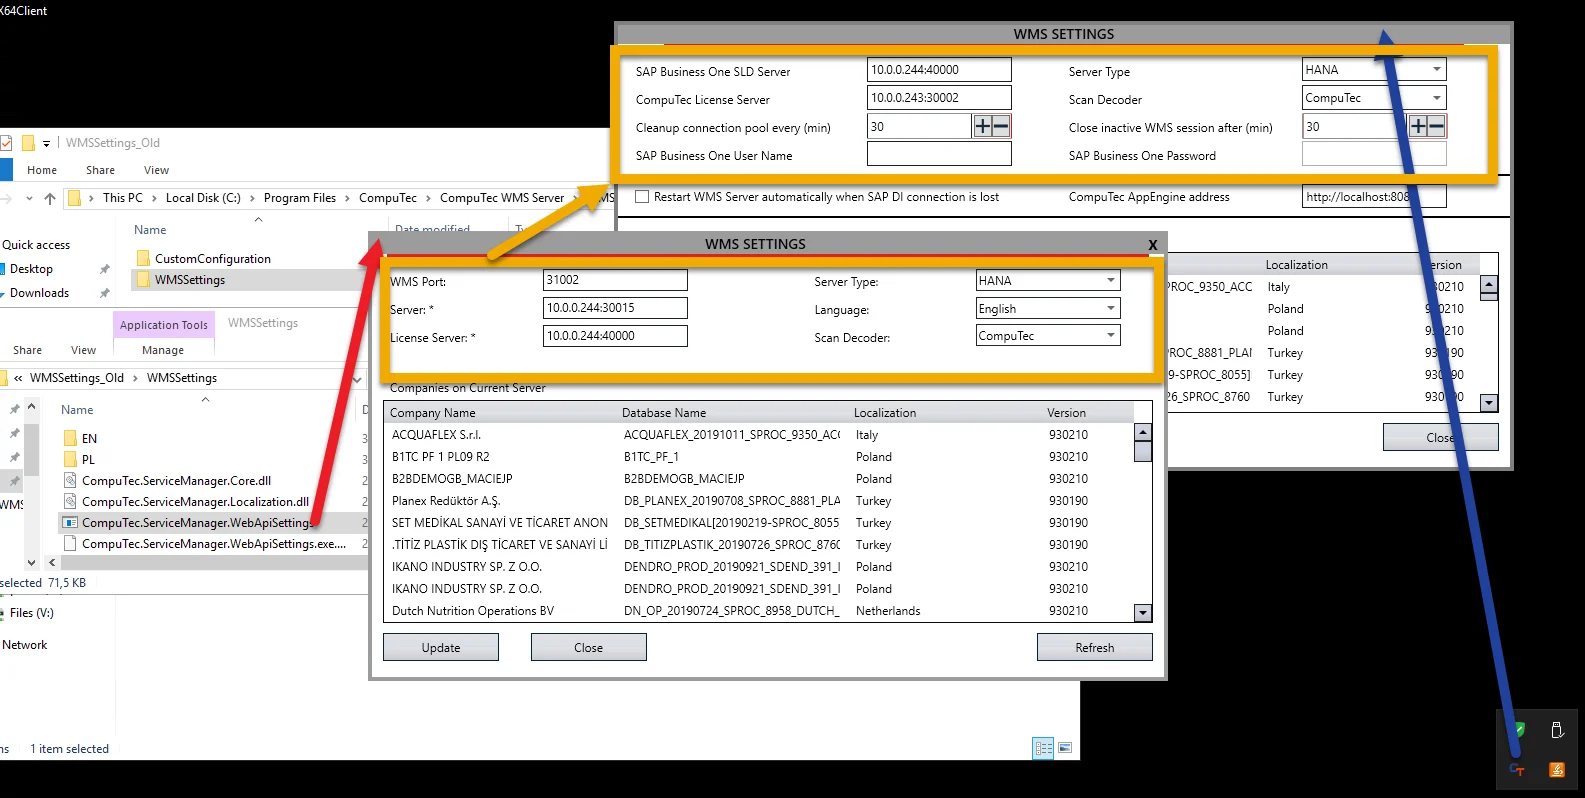The width and height of the screenshot is (1585, 798).
Task: Increase inactive WMS session timeout with plus
Action: (1418, 126)
